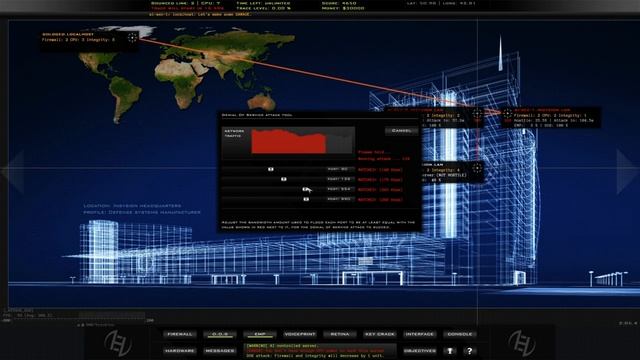Screen dimensions: 640x360
Task: Launch the D.O.S attack tool button
Action: (x=220, y=334)
